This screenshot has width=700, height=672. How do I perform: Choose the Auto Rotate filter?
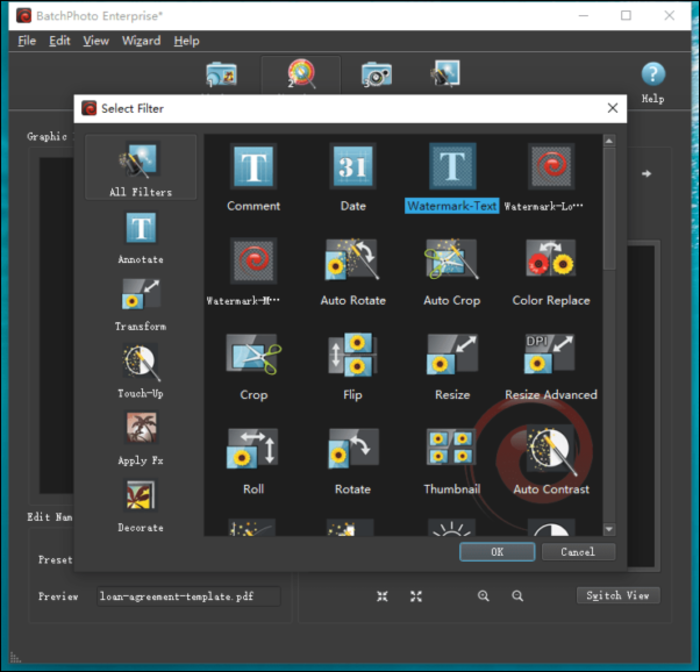click(353, 261)
